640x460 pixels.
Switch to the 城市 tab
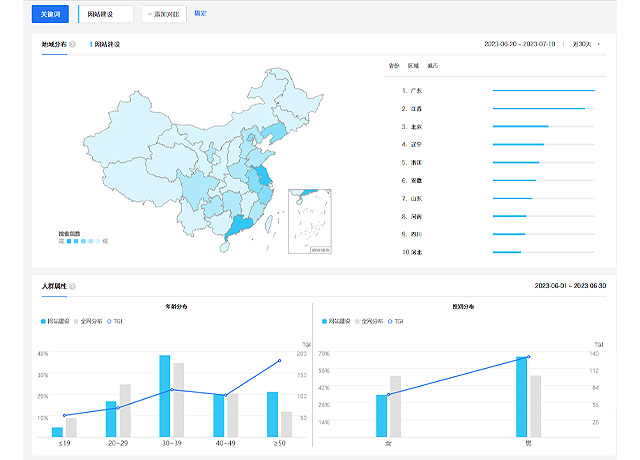click(x=432, y=65)
